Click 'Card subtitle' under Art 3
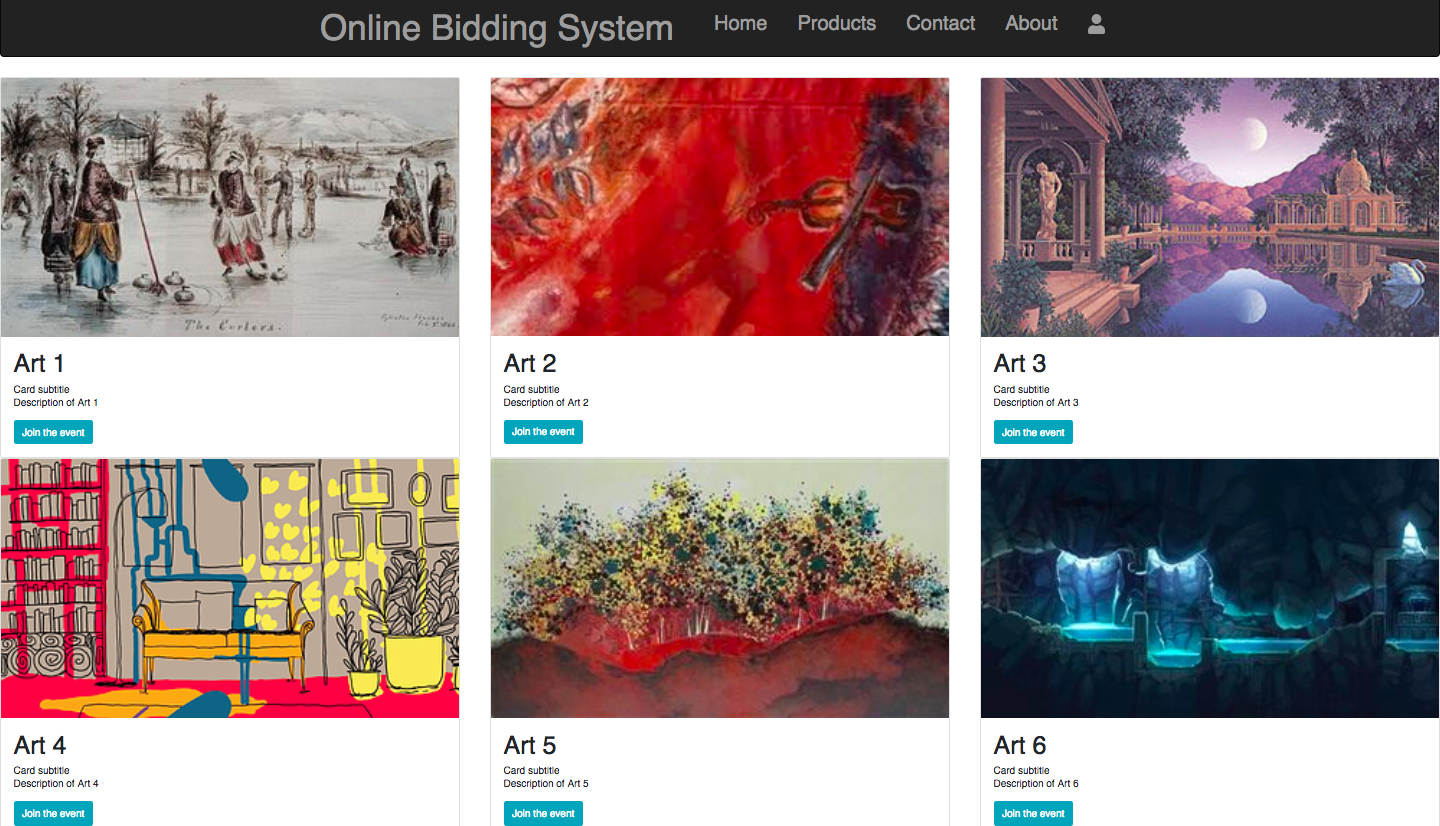 [x=1022, y=390]
